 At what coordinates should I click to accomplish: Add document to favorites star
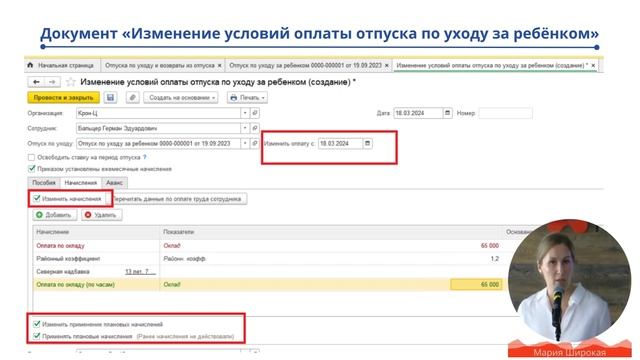click(71, 82)
